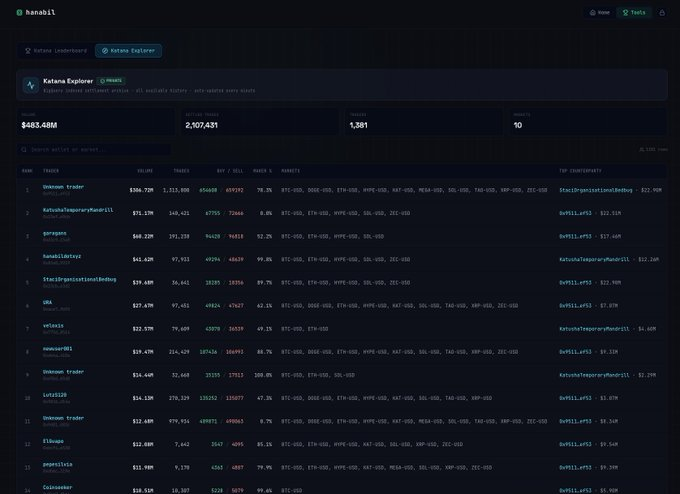The height and width of the screenshot is (494, 680).
Task: Open trader hanabildotxyz
Action: point(62,256)
